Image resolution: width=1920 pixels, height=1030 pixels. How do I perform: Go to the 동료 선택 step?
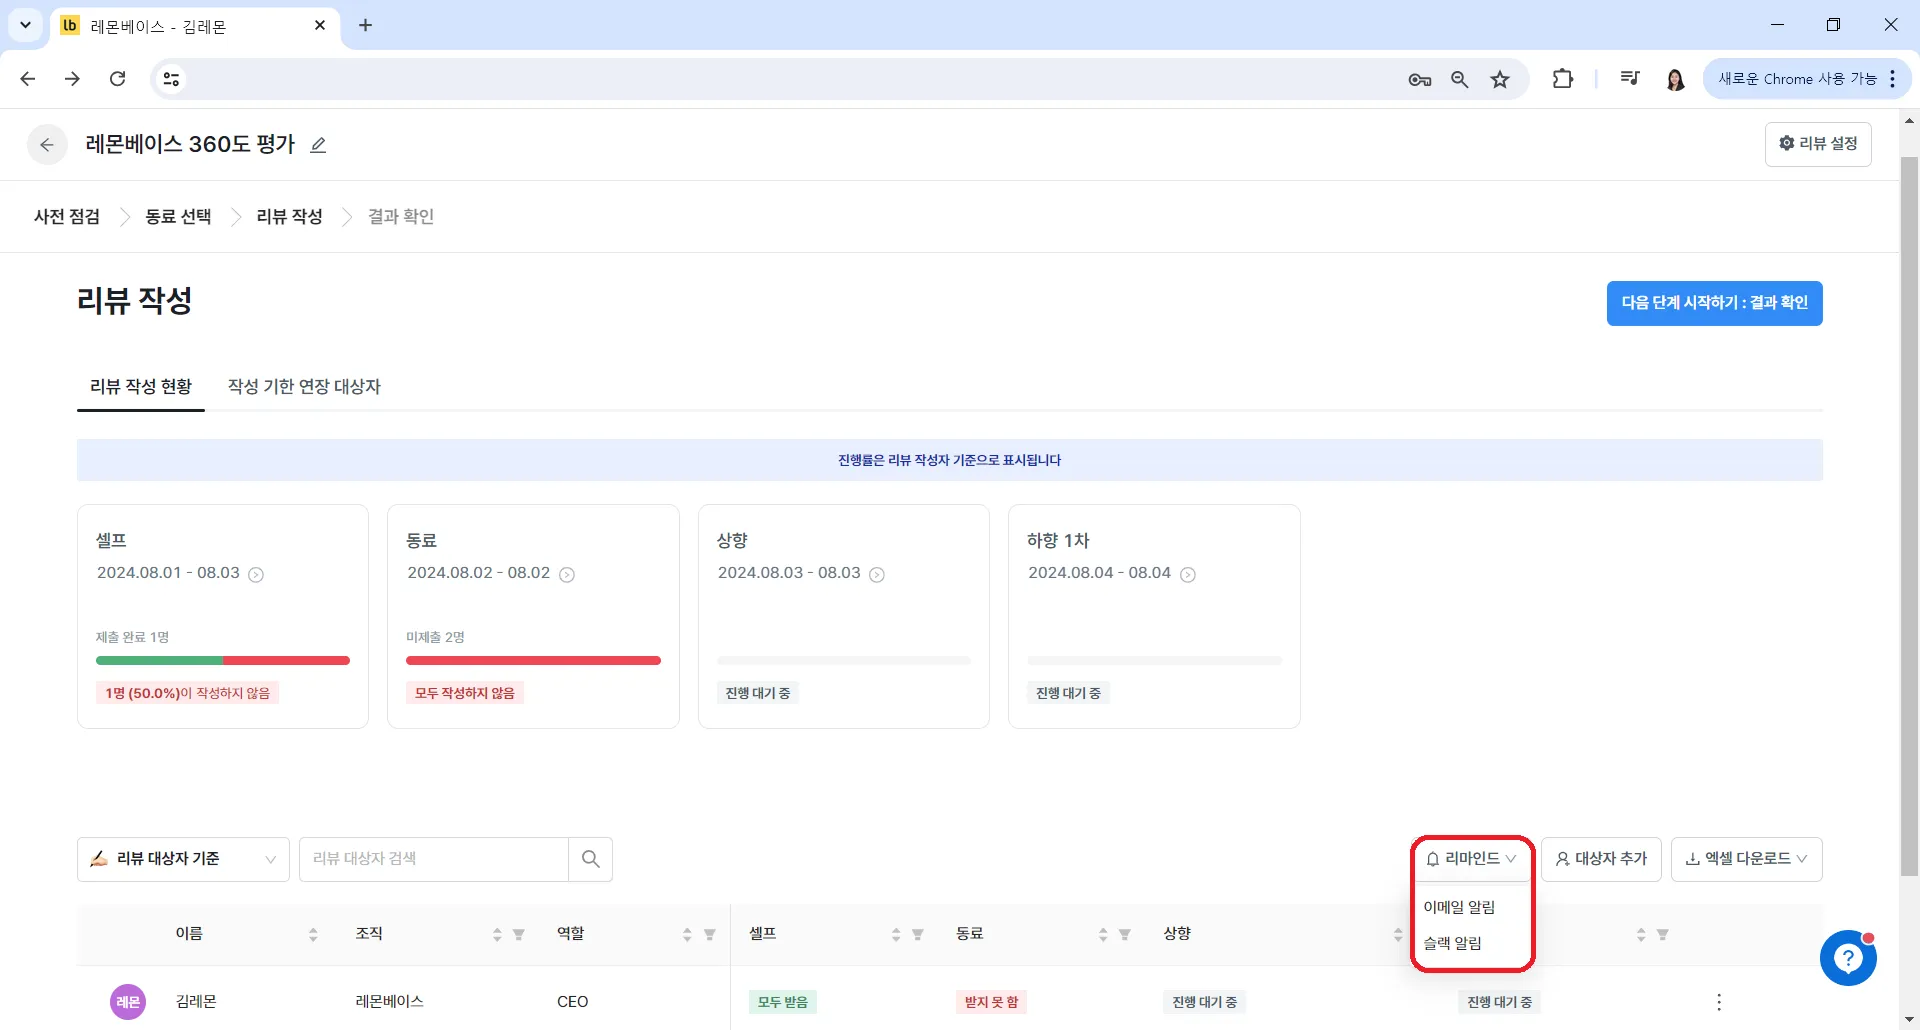[178, 217]
